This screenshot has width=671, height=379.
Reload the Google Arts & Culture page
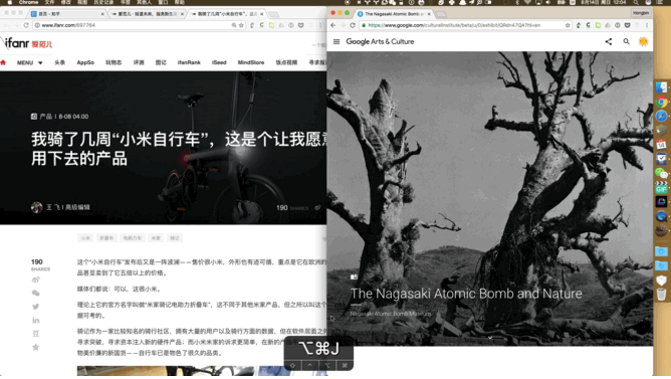point(353,25)
